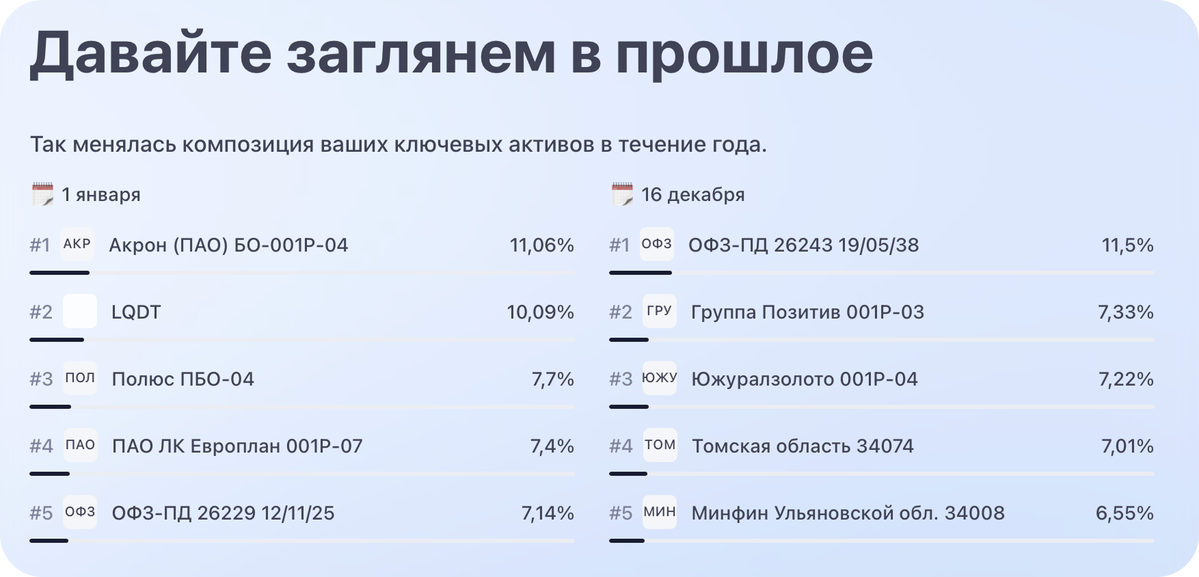Screen dimensions: 1199x577
Task: Click the heading Давайте заглянем в прошлое
Action: pos(451,55)
